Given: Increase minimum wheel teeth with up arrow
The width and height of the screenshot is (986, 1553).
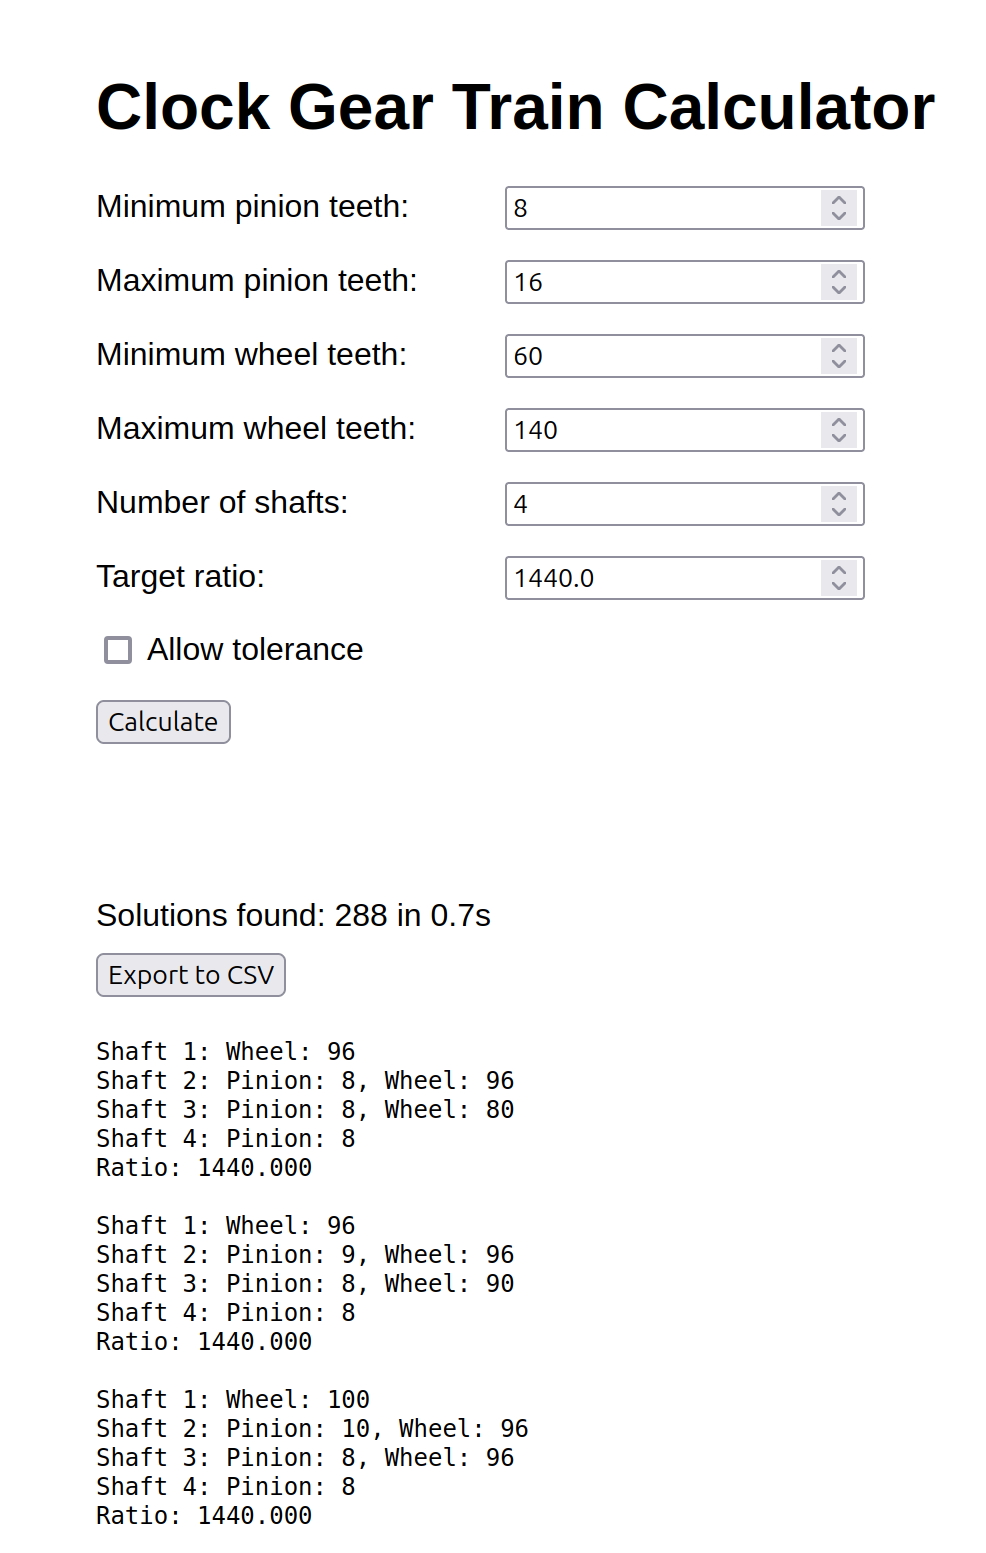Looking at the screenshot, I should [838, 348].
